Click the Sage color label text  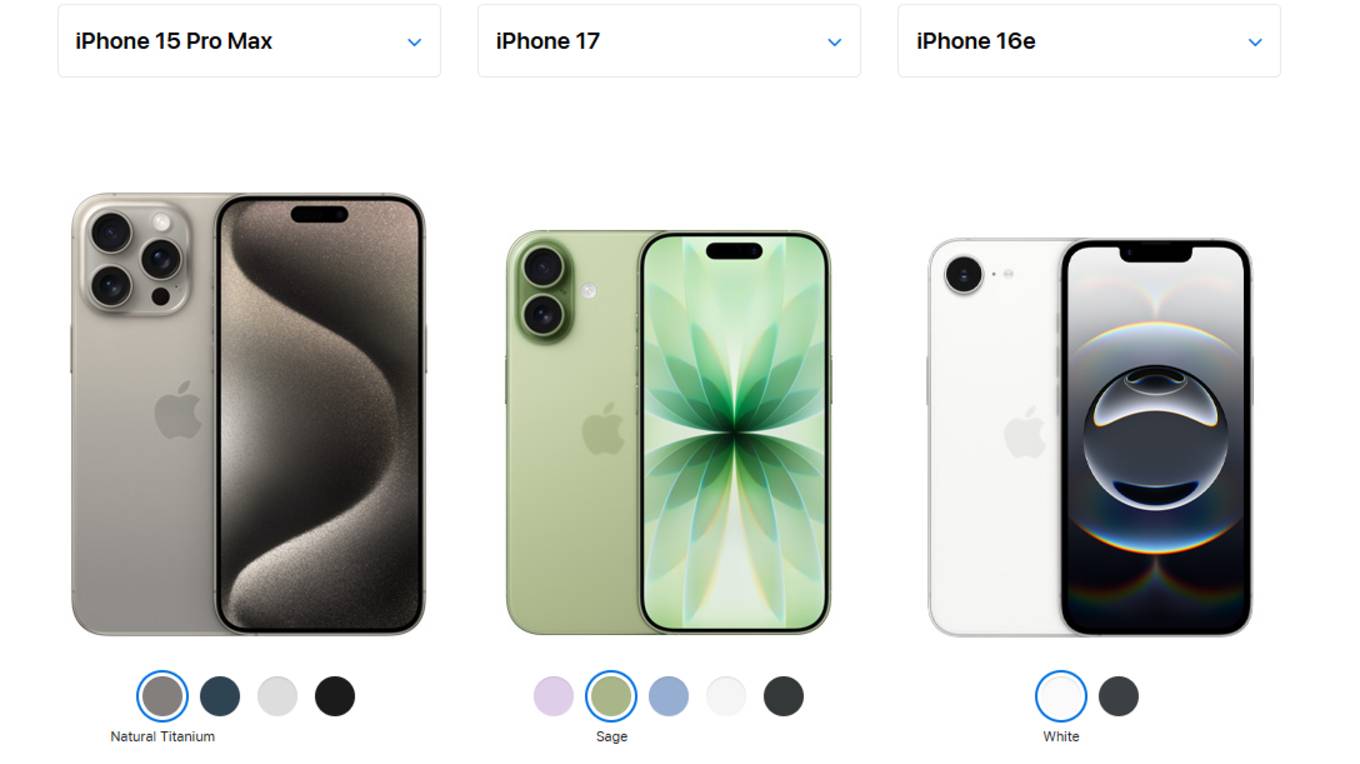(x=611, y=737)
